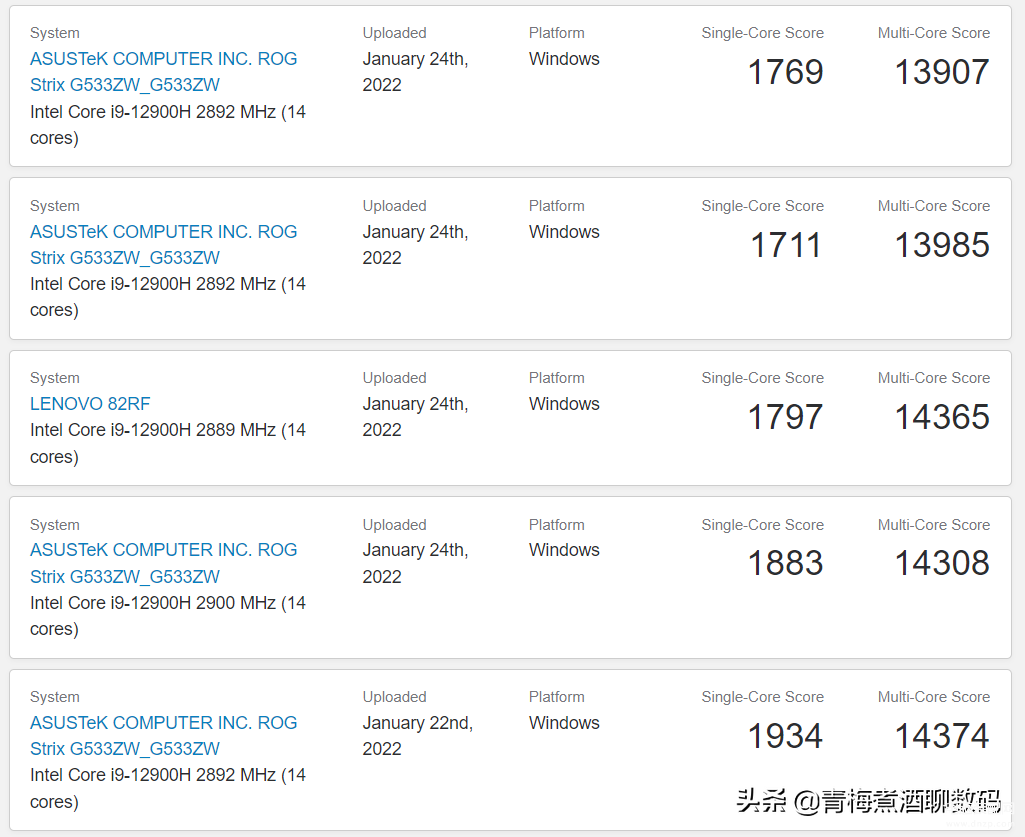This screenshot has height=837, width=1025.
Task: Click Windows platform in the LENOVO row
Action: coord(564,404)
